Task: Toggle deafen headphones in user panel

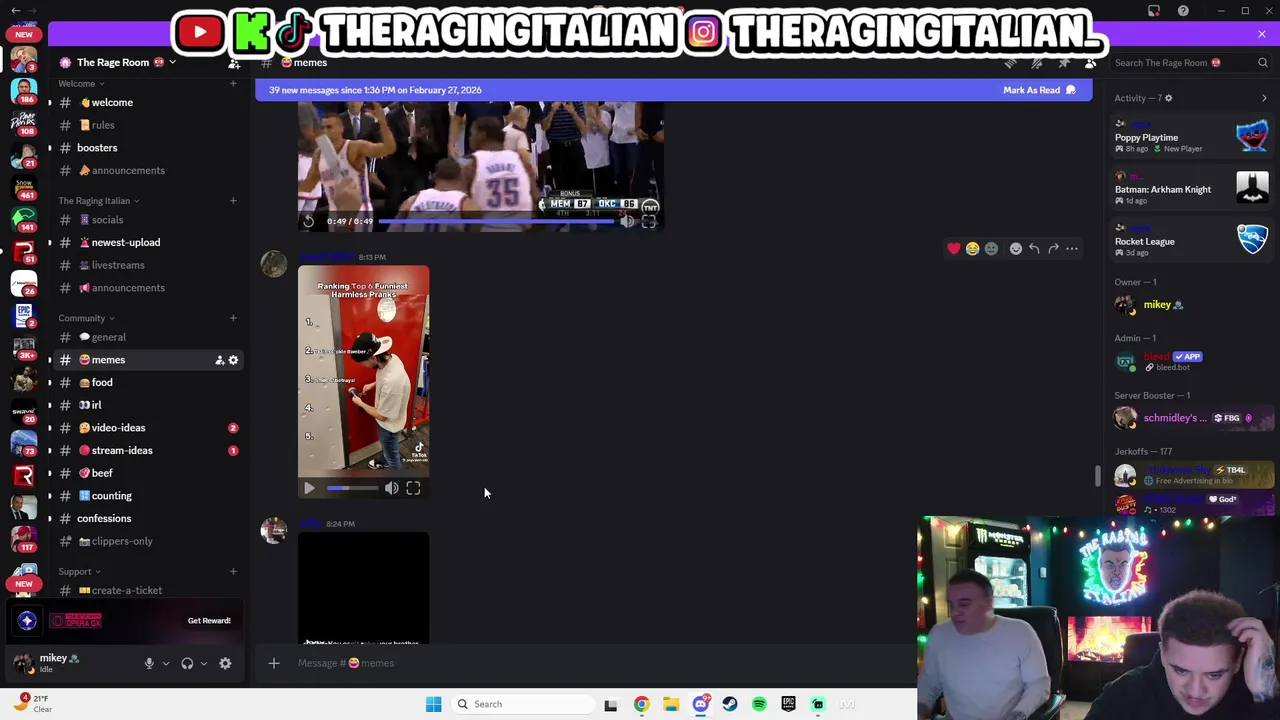Action: [187, 663]
